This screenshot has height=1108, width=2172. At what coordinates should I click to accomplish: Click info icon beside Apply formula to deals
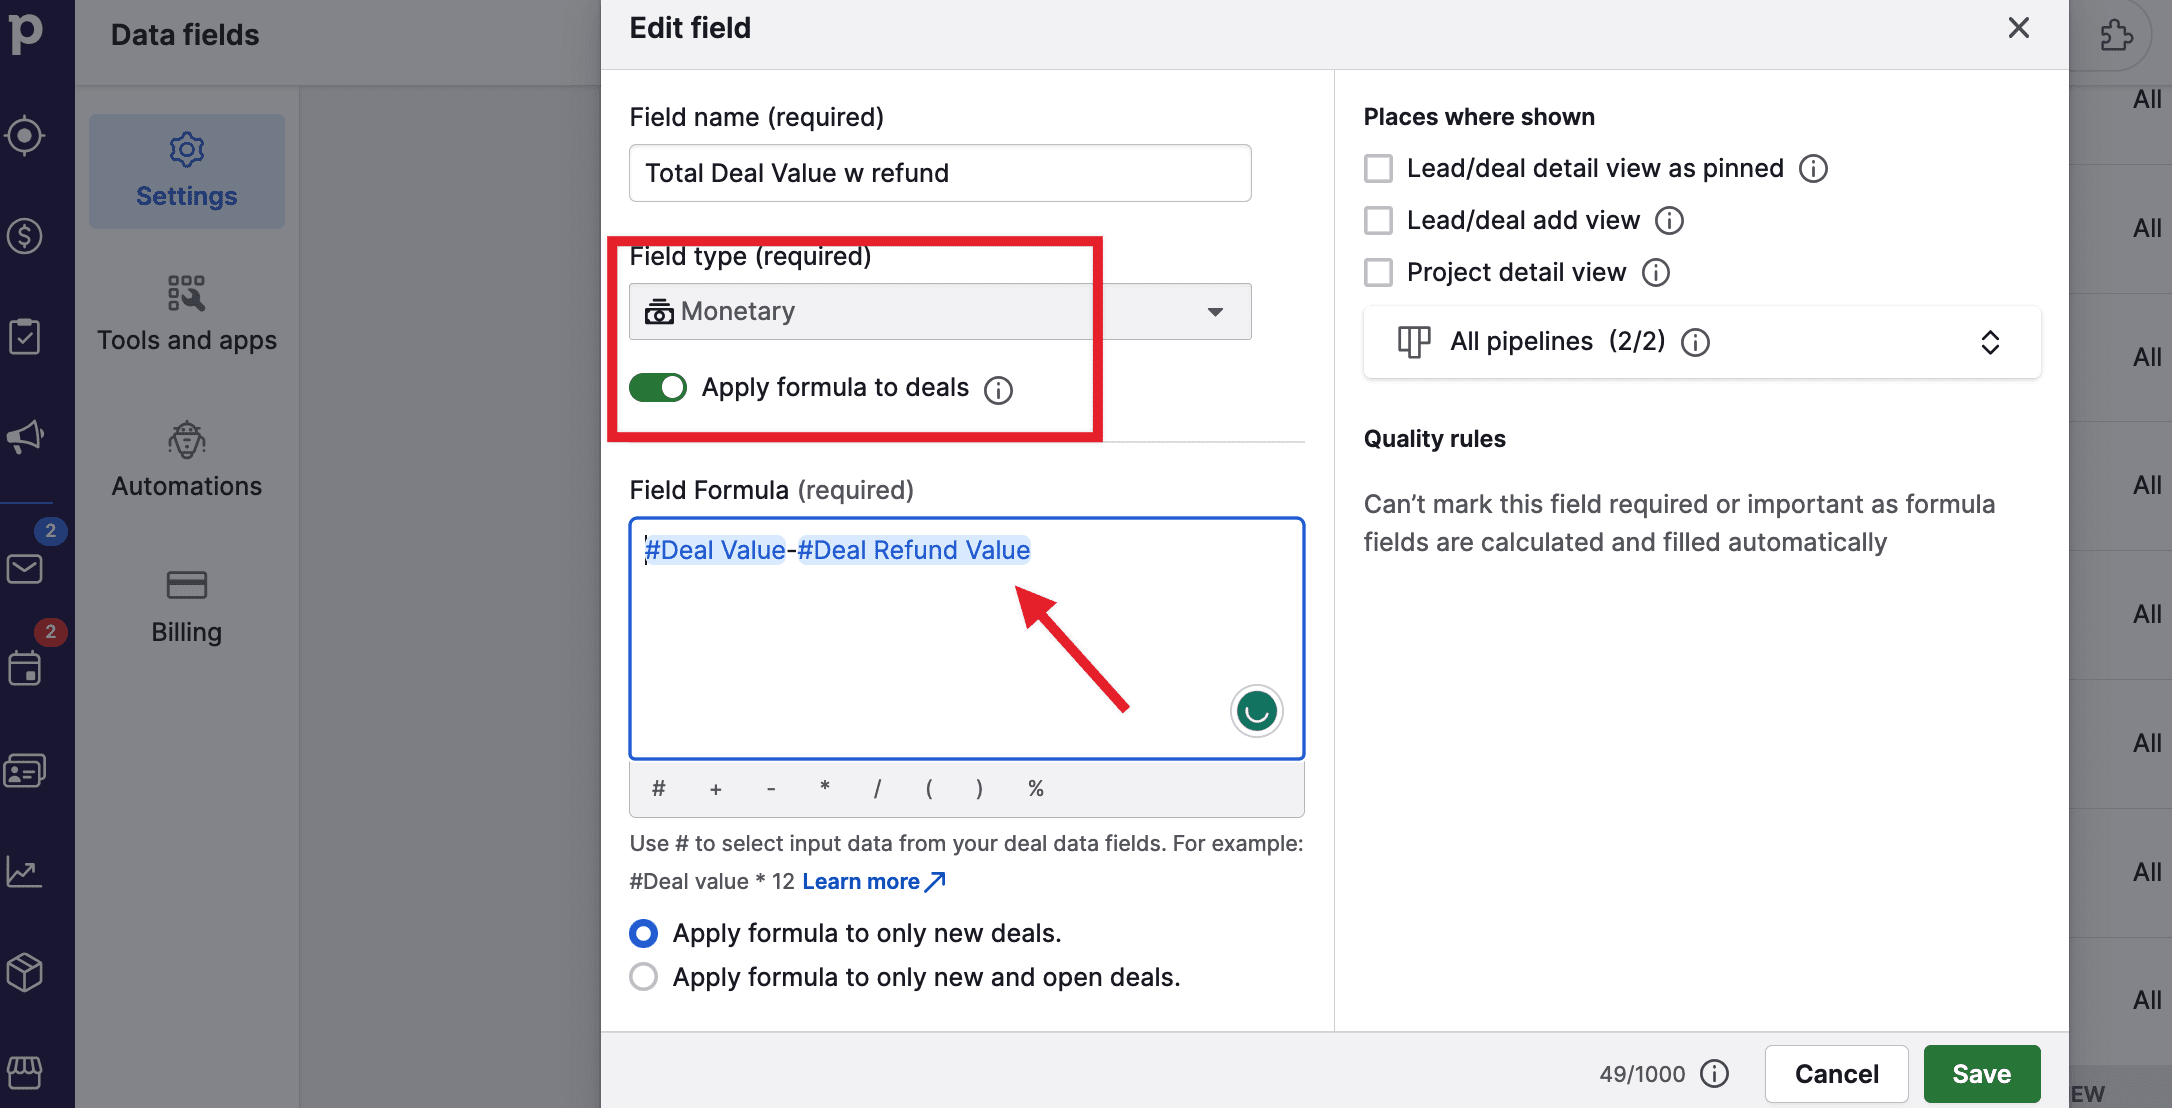click(x=998, y=389)
